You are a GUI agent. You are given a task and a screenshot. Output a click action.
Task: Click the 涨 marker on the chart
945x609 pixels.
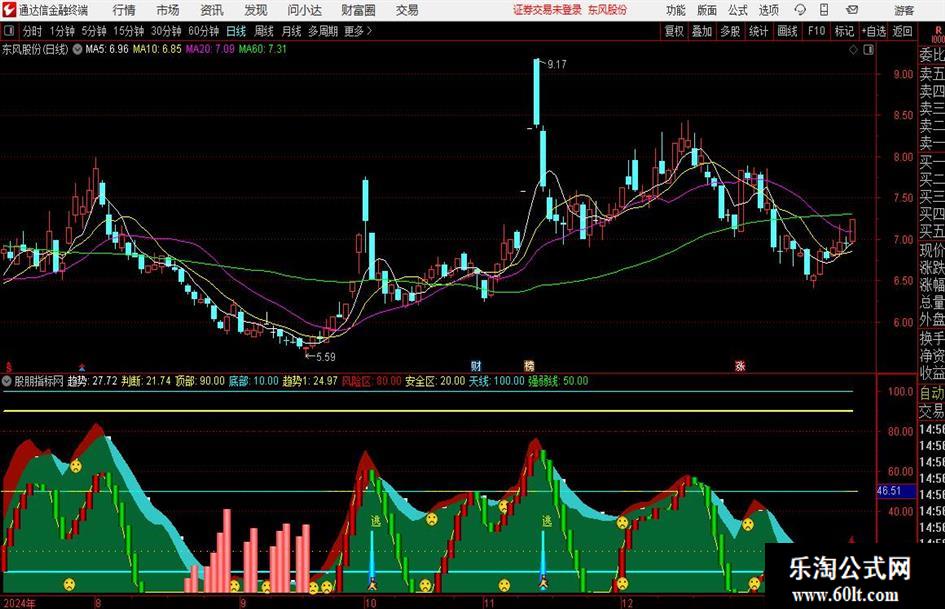pyautogui.click(x=740, y=366)
